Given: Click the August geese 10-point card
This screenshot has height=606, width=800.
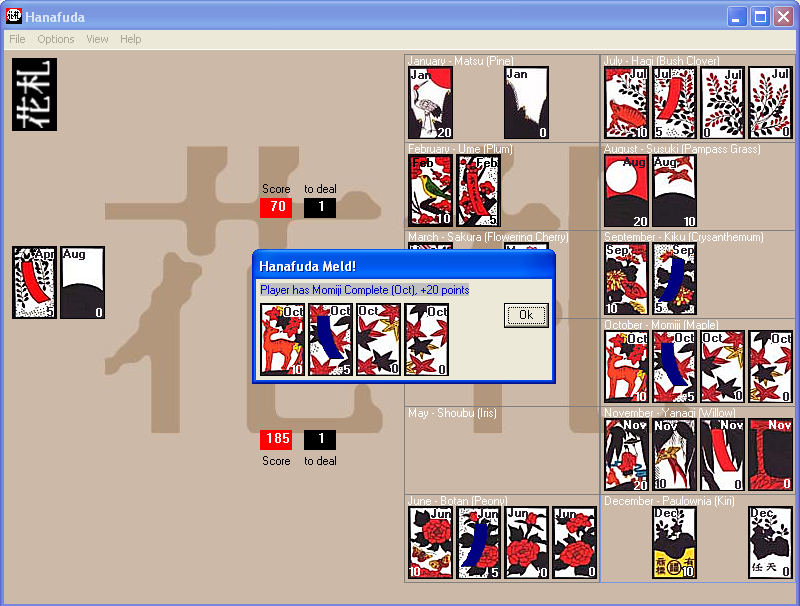Looking at the screenshot, I should [x=674, y=191].
